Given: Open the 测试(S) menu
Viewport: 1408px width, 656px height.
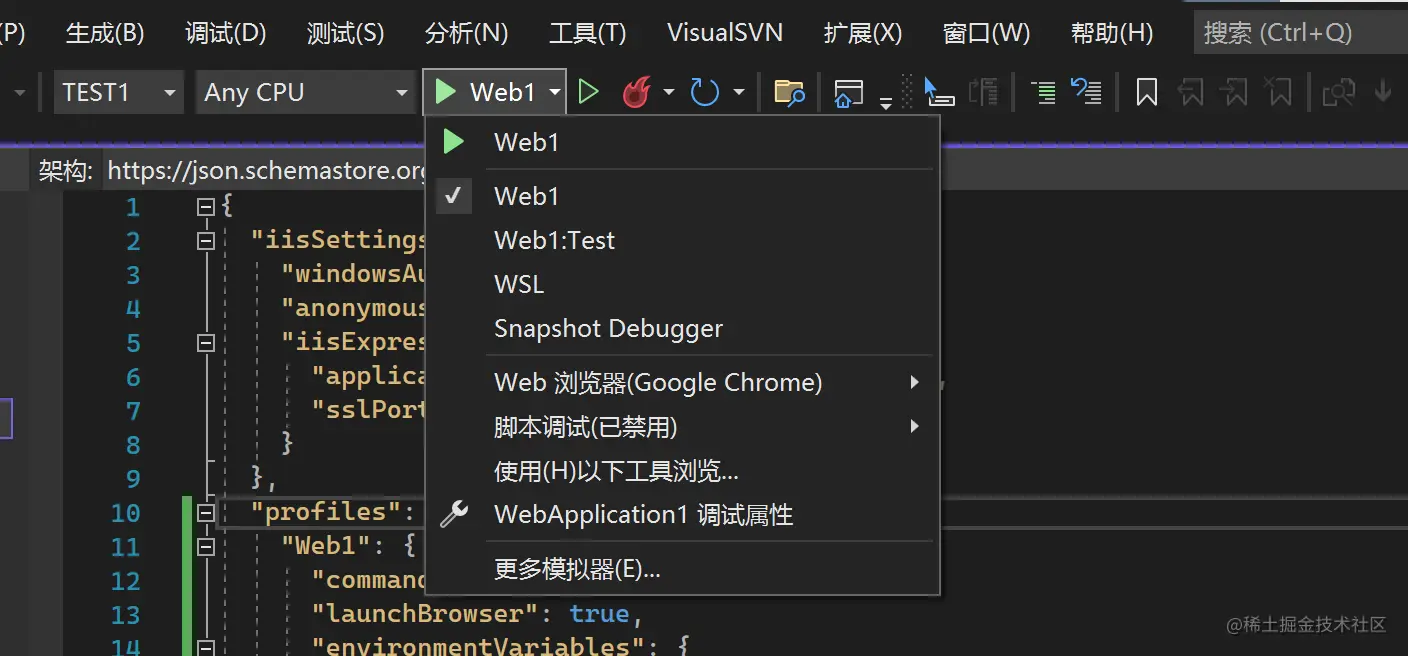Looking at the screenshot, I should (x=346, y=33).
